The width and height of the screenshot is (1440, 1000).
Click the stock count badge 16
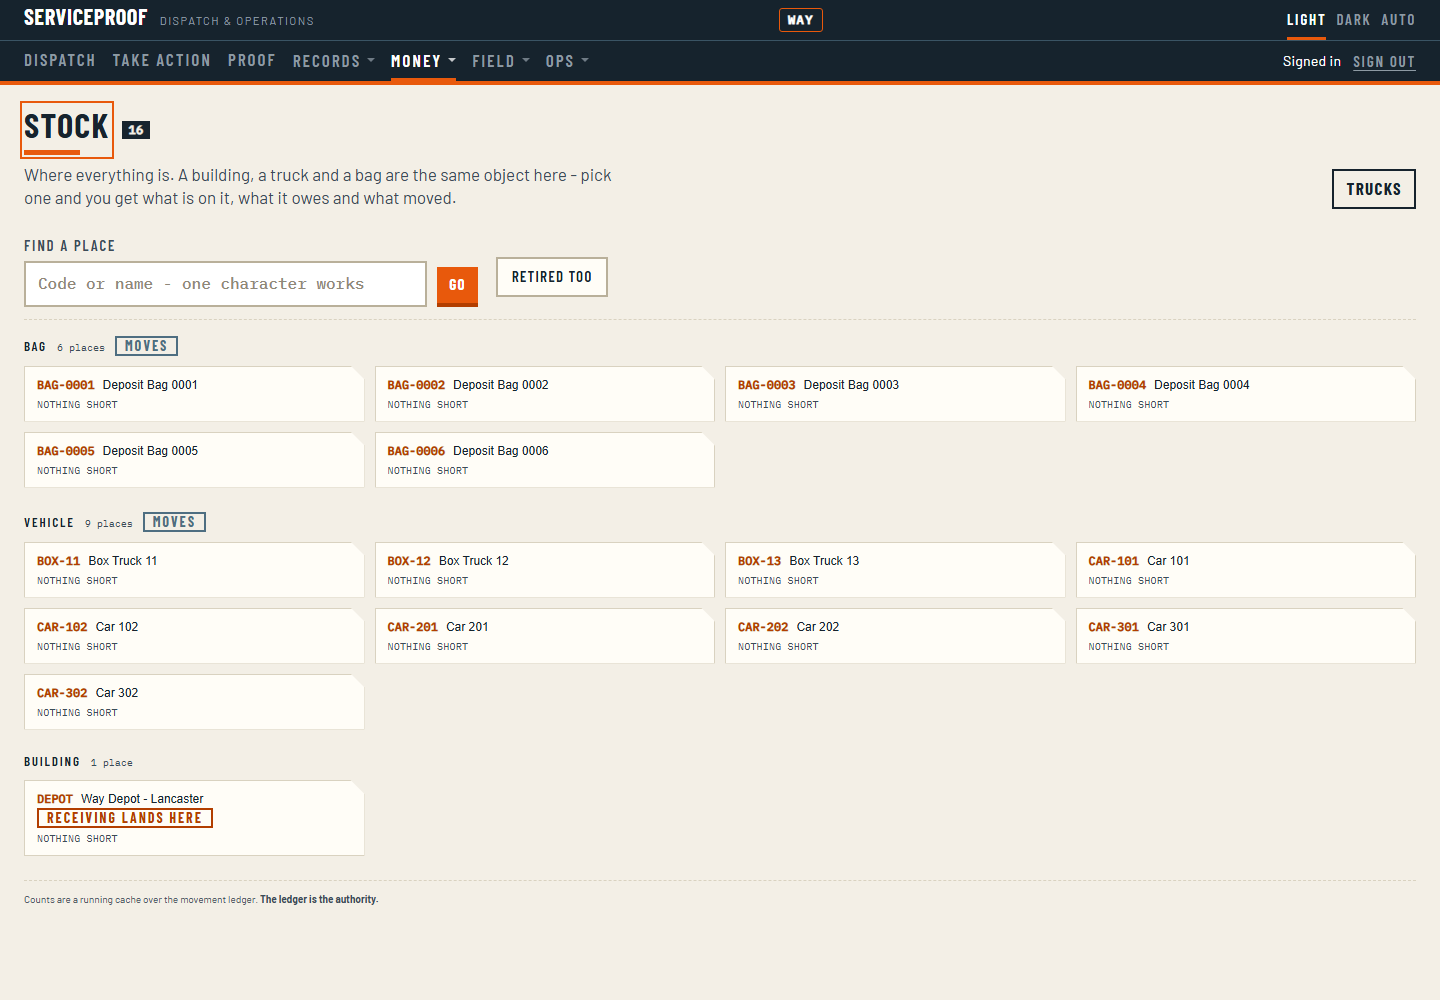tap(136, 130)
